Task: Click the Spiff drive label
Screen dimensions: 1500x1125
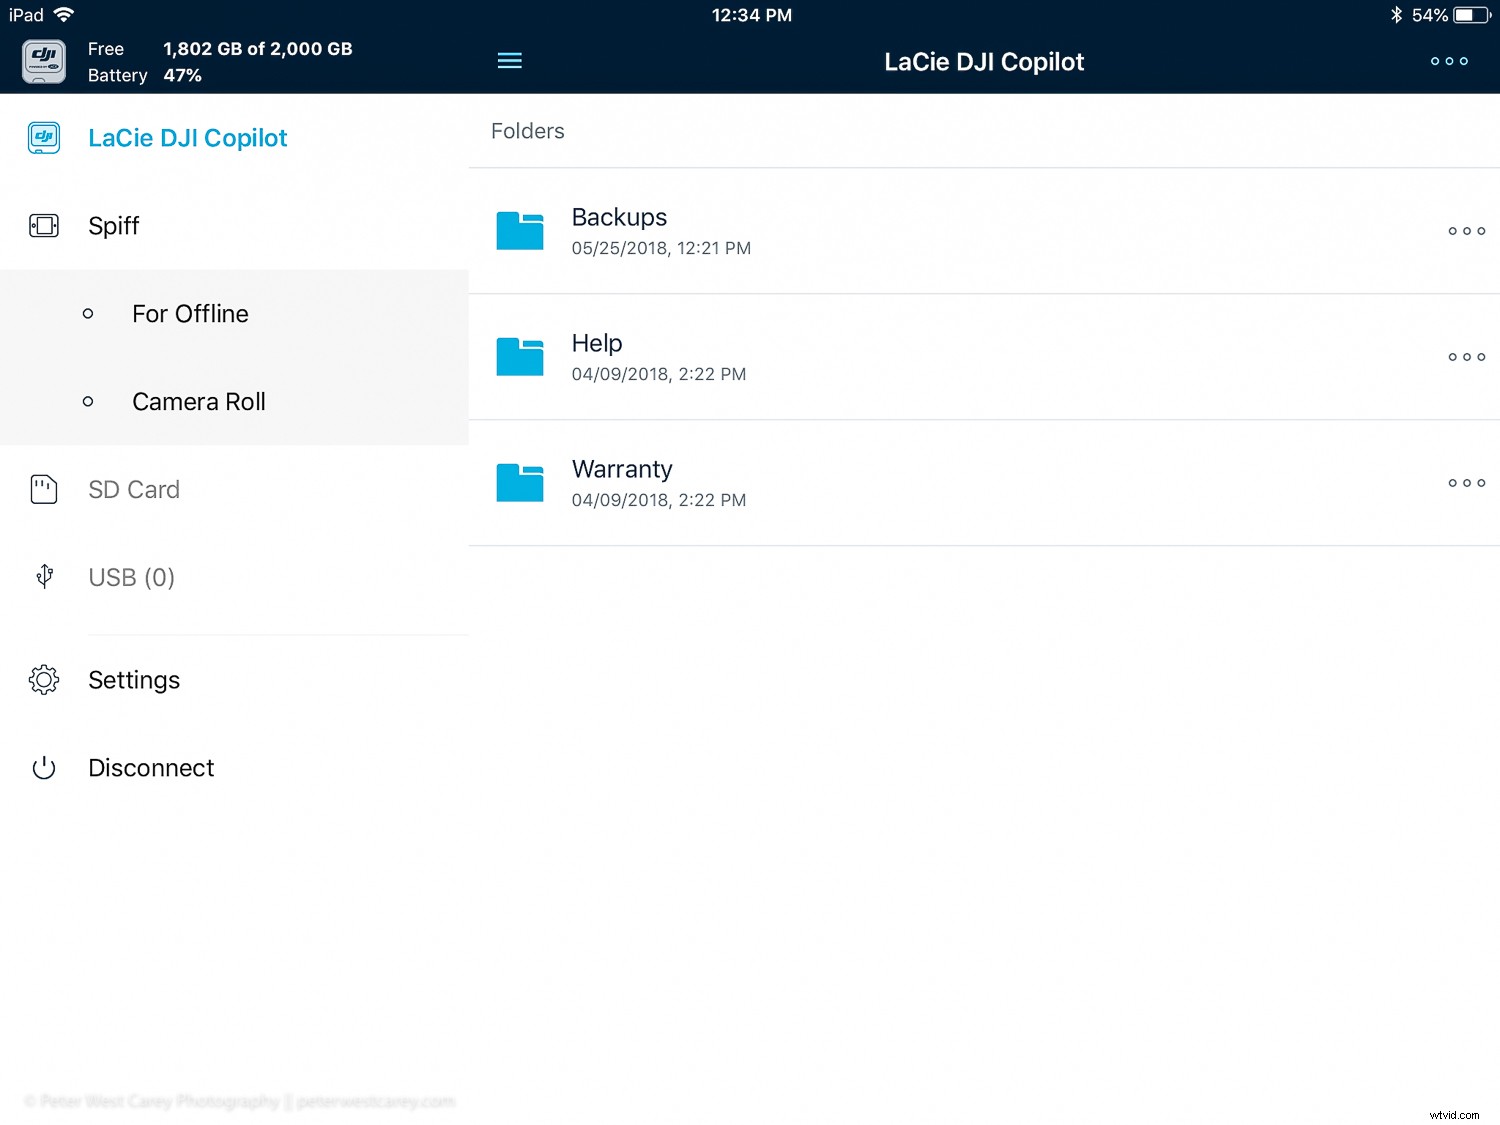Action: [x=113, y=226]
